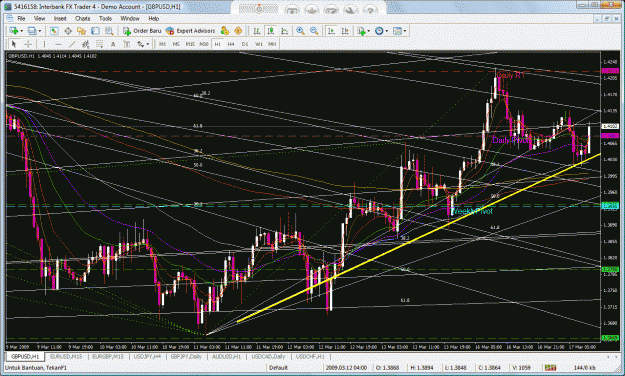Screen dimensions: 625x376
Task: Open the Charts menu
Action: click(83, 18)
